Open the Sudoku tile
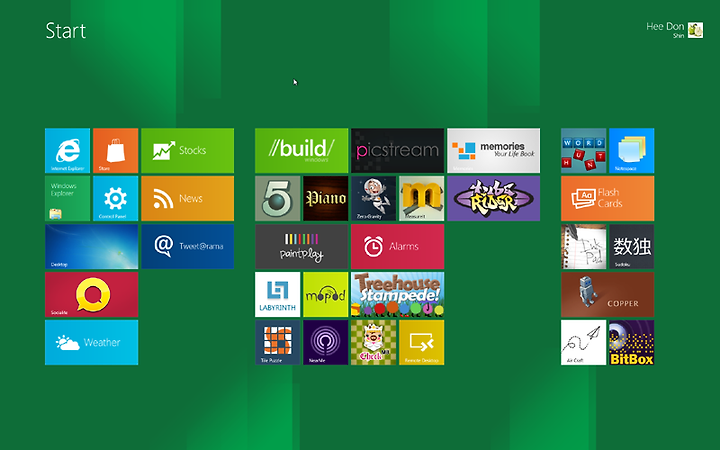The image size is (720, 450). coord(631,247)
